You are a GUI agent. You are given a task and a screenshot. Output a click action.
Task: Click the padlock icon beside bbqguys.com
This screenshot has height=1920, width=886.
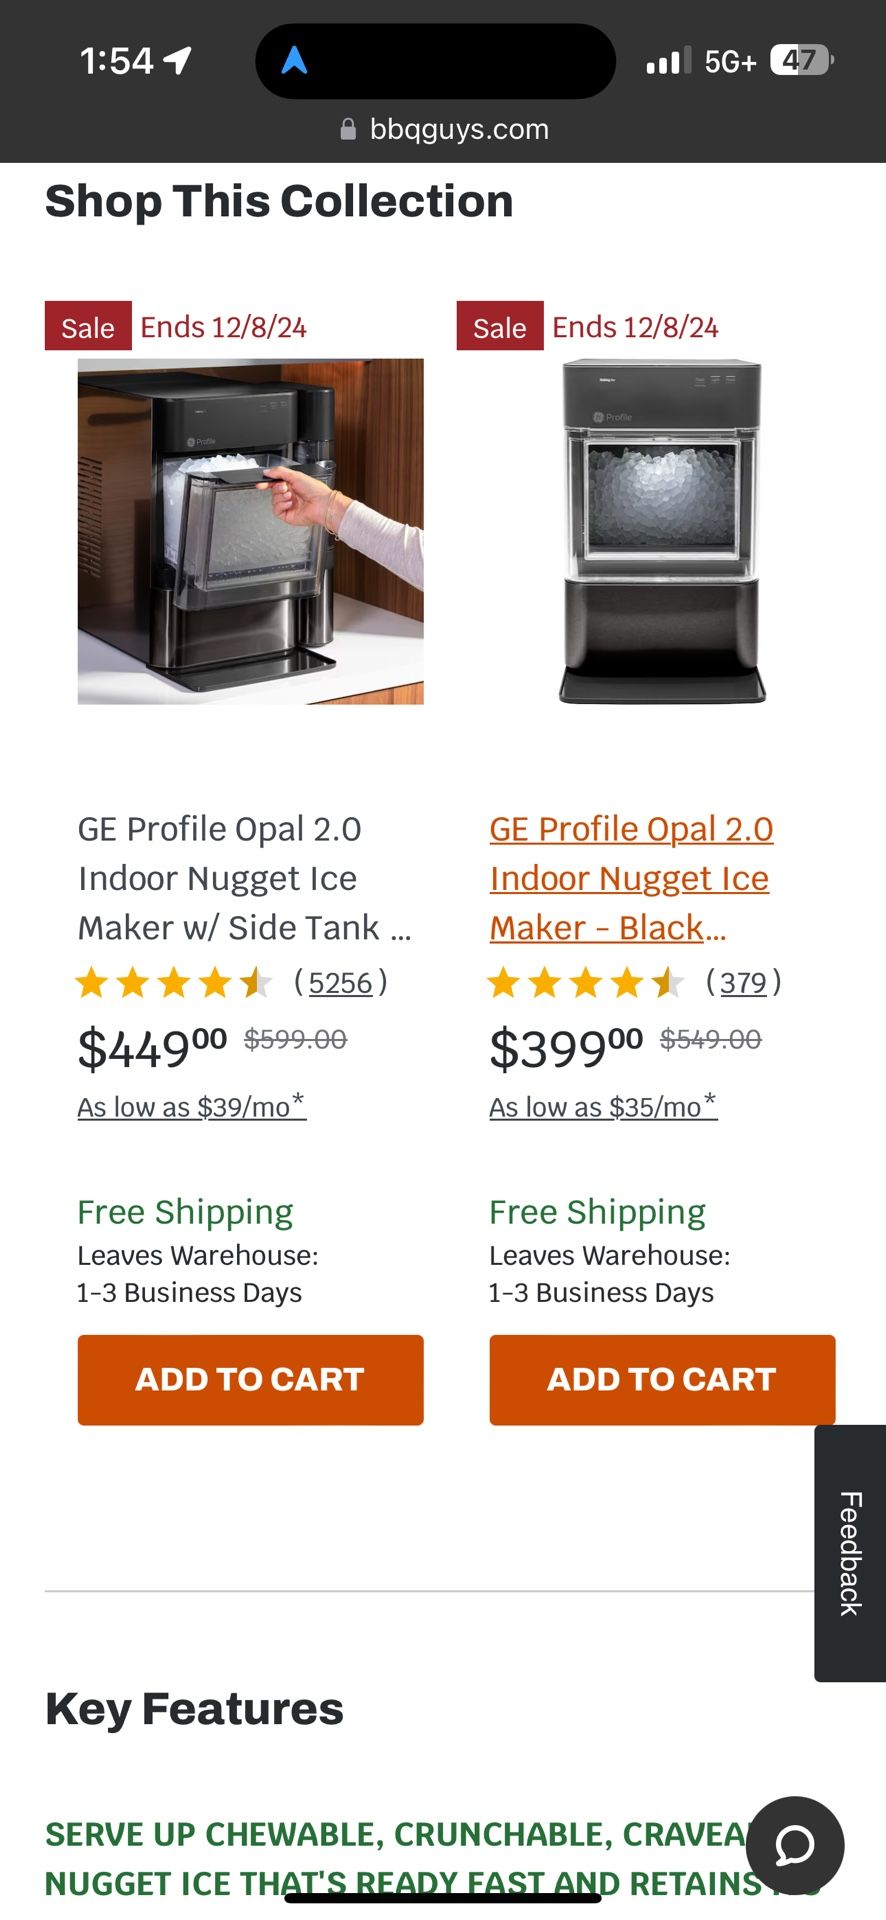point(348,128)
